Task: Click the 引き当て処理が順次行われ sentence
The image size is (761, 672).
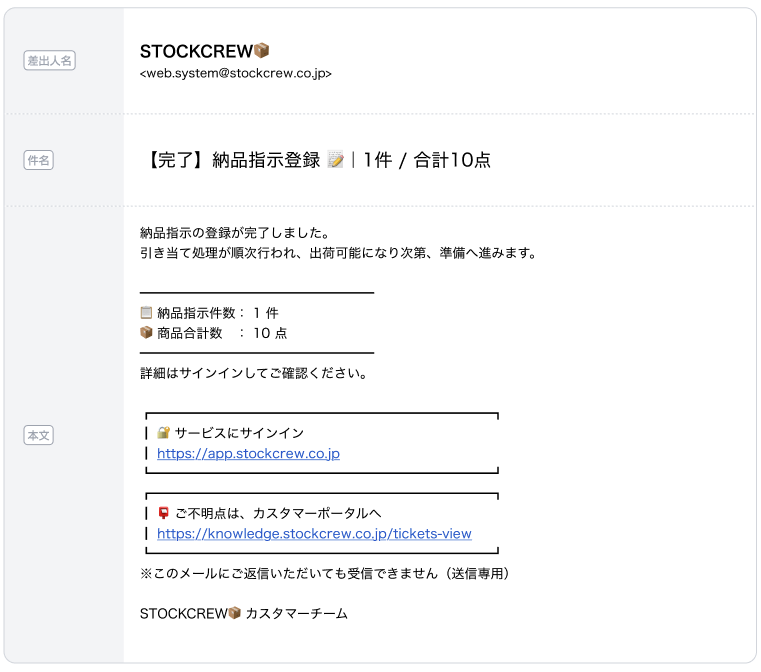Action: point(338,253)
